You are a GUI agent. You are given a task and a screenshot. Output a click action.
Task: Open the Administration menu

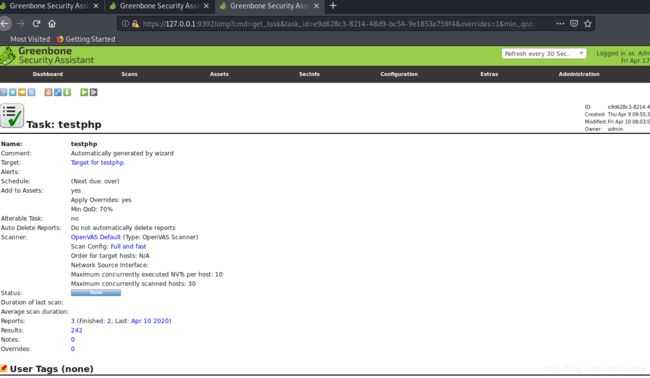(x=579, y=74)
